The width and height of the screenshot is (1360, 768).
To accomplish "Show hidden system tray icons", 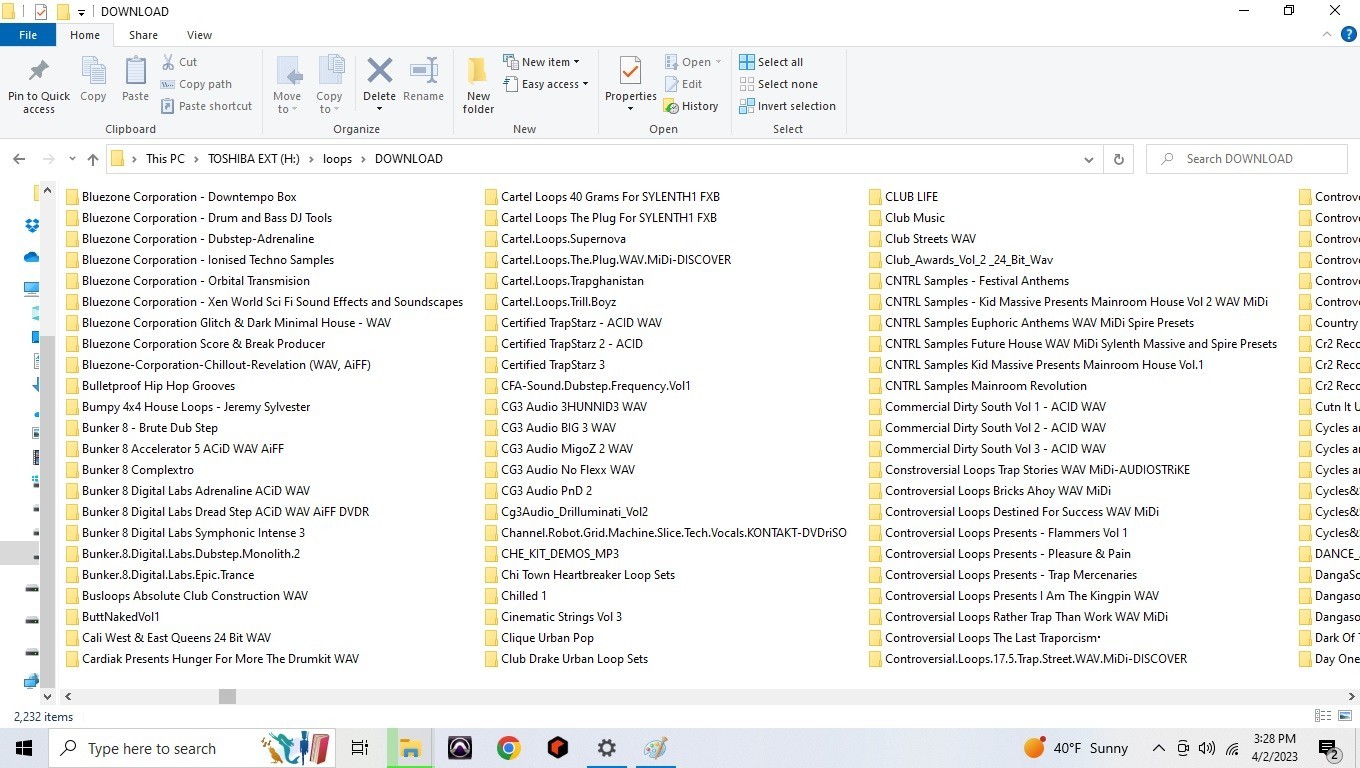I will click(1158, 748).
